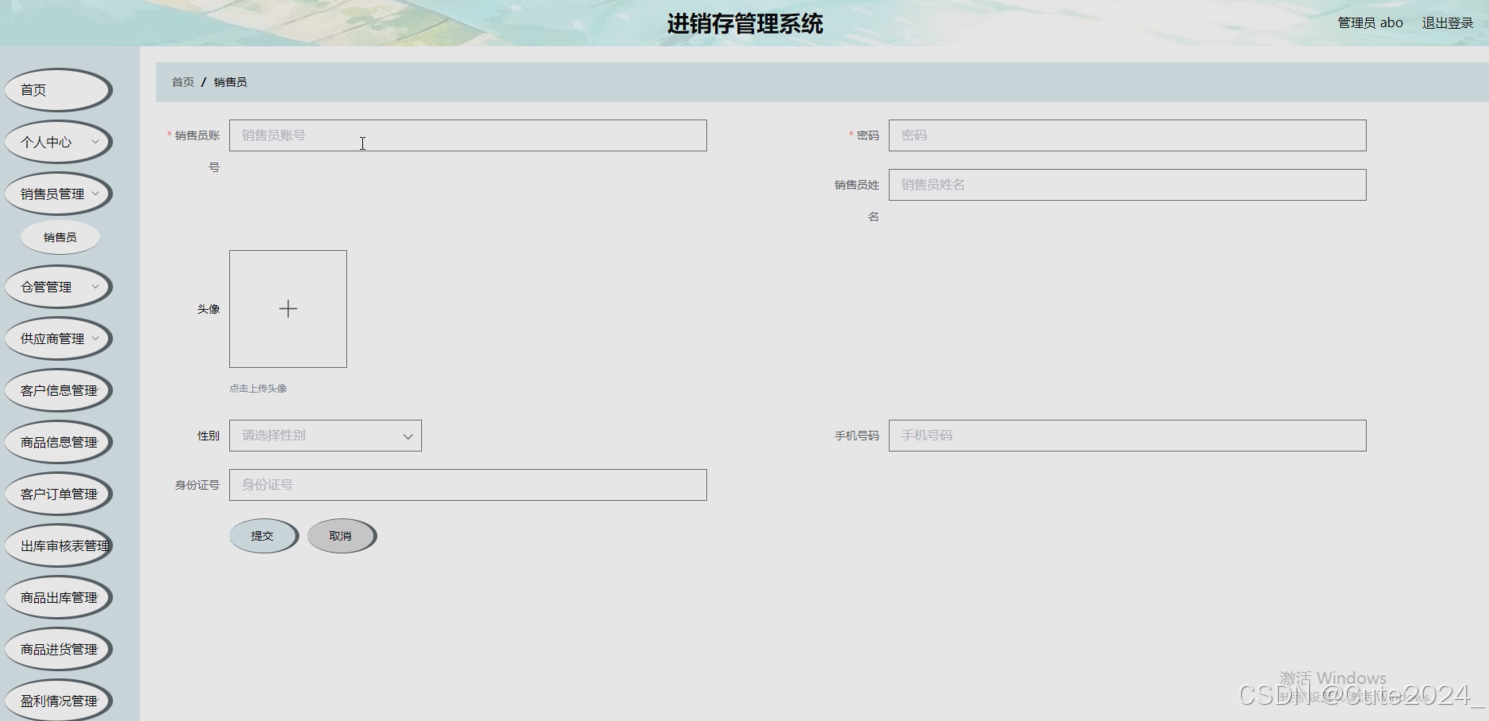Submit the form with 提交 button
Screen dimensions: 1489x721
click(x=263, y=535)
